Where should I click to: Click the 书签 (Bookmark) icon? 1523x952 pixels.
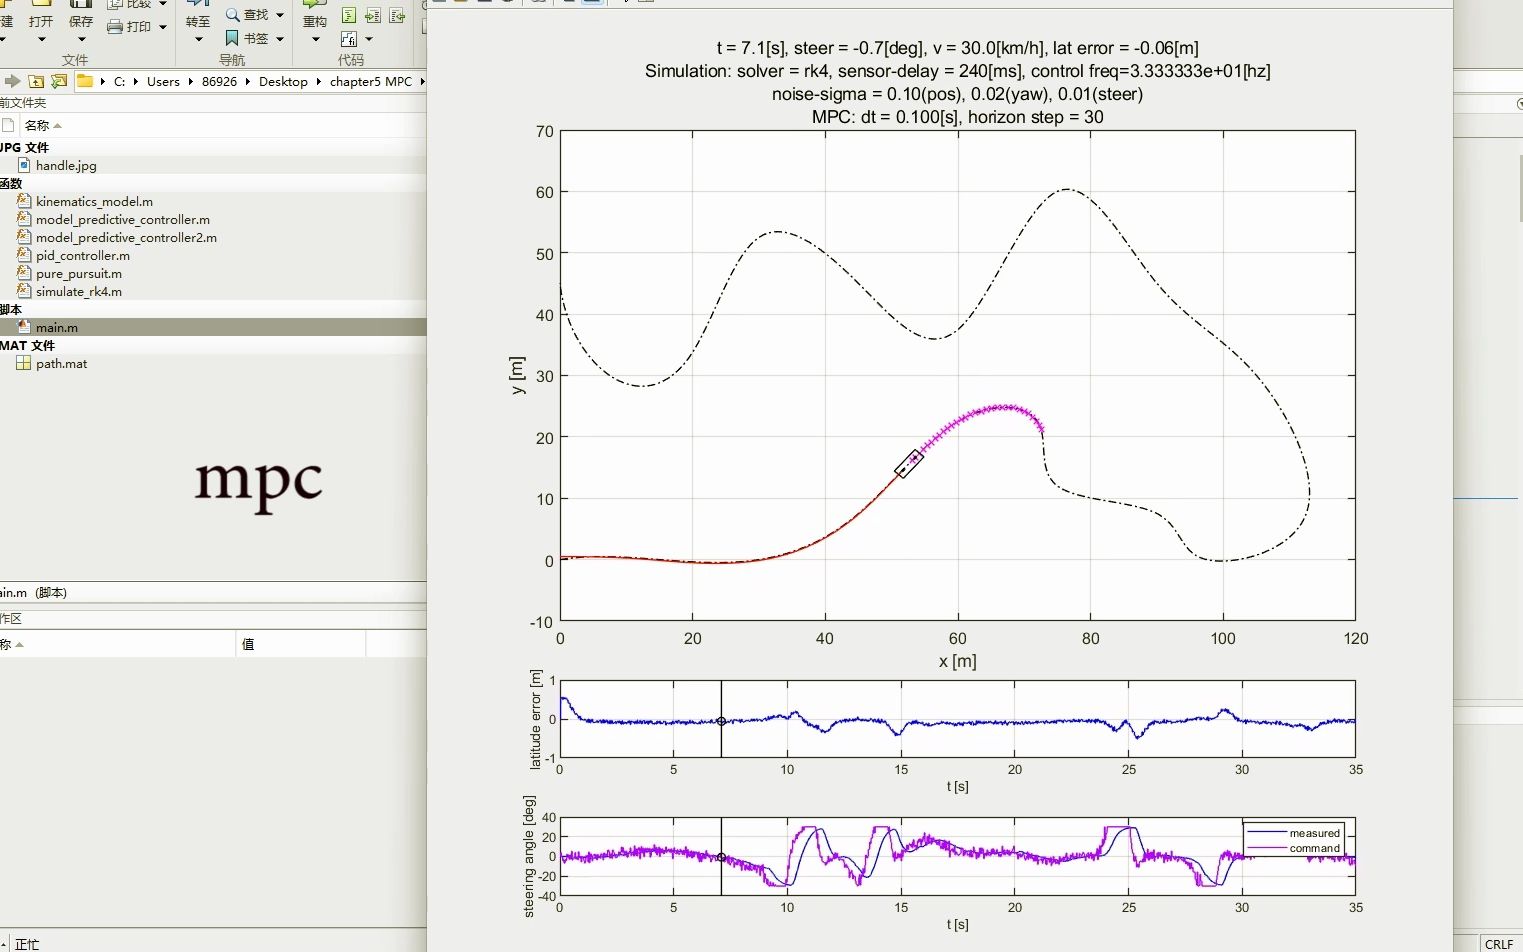click(232, 38)
